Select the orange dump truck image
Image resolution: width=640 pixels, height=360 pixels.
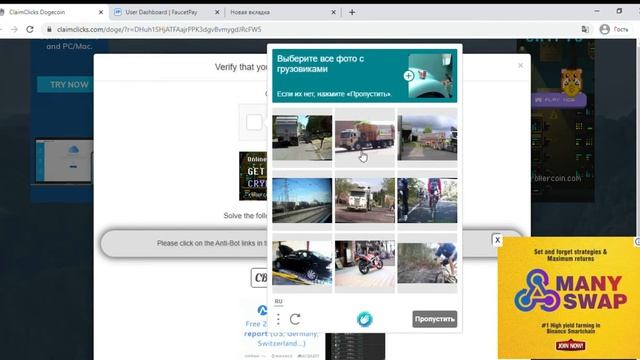click(x=364, y=138)
